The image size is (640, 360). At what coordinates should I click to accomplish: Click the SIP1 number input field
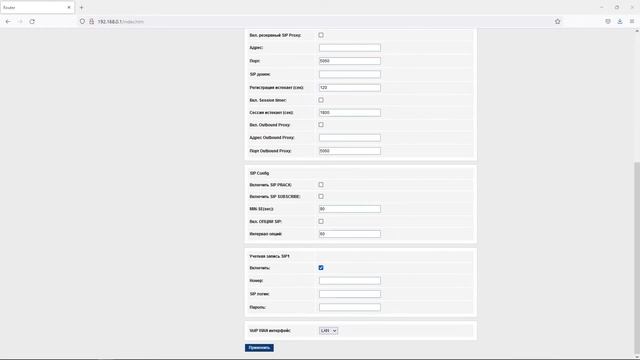[x=350, y=280]
